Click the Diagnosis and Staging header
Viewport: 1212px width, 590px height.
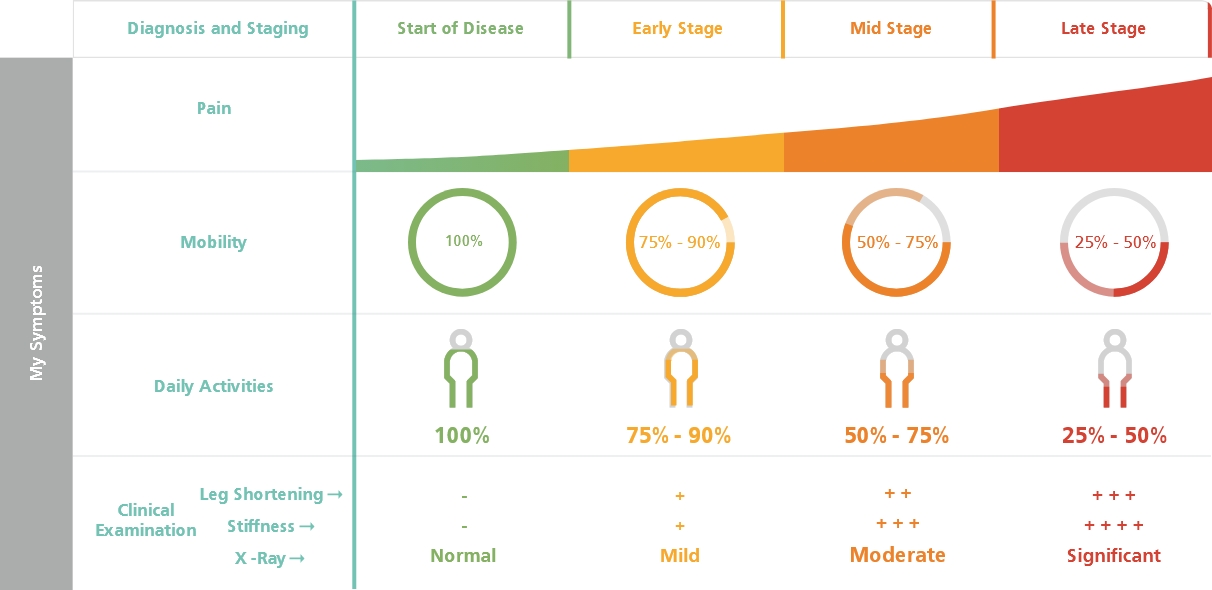point(217,28)
